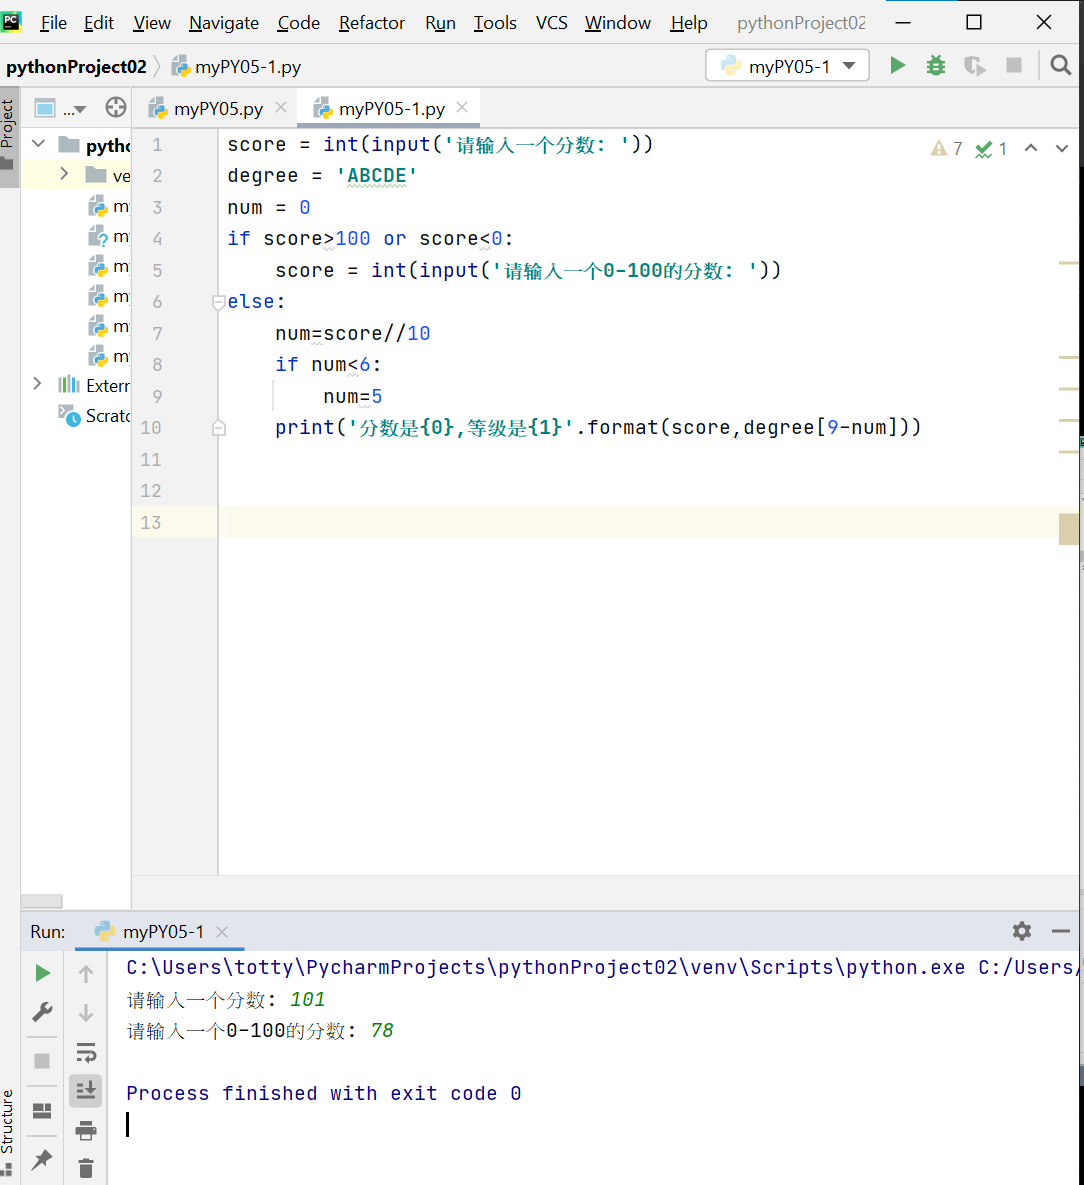Open the Run menu
Viewport: 1084px width, 1185px height.
pyautogui.click(x=441, y=23)
